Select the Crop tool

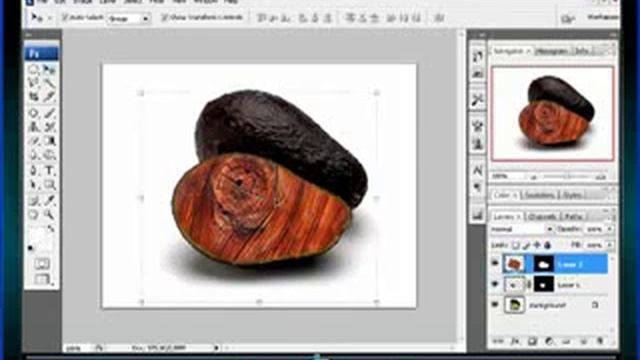(34, 97)
